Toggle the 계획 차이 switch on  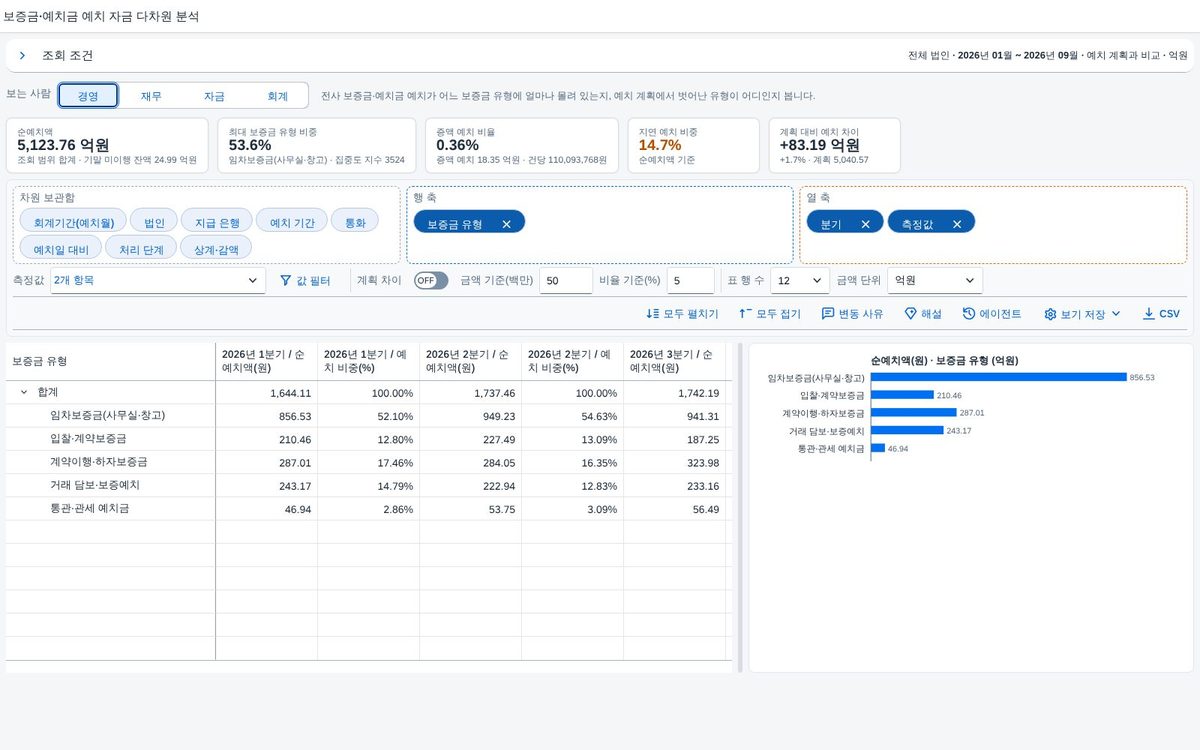pos(431,281)
